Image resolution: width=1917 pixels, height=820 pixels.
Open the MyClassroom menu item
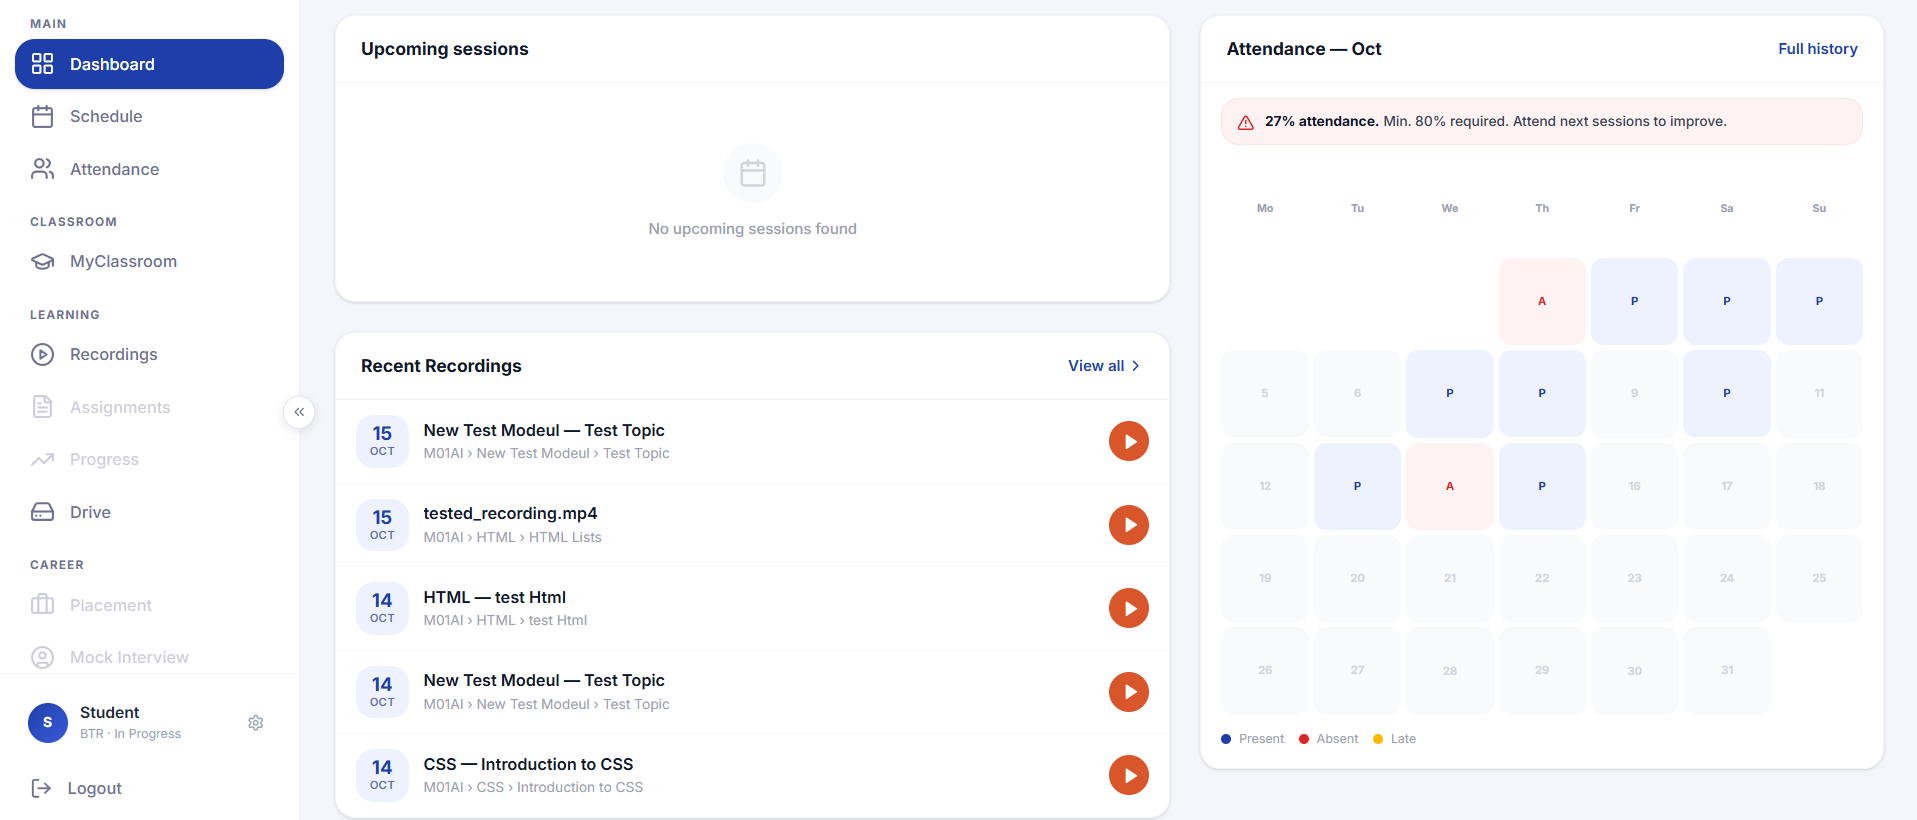click(x=149, y=262)
